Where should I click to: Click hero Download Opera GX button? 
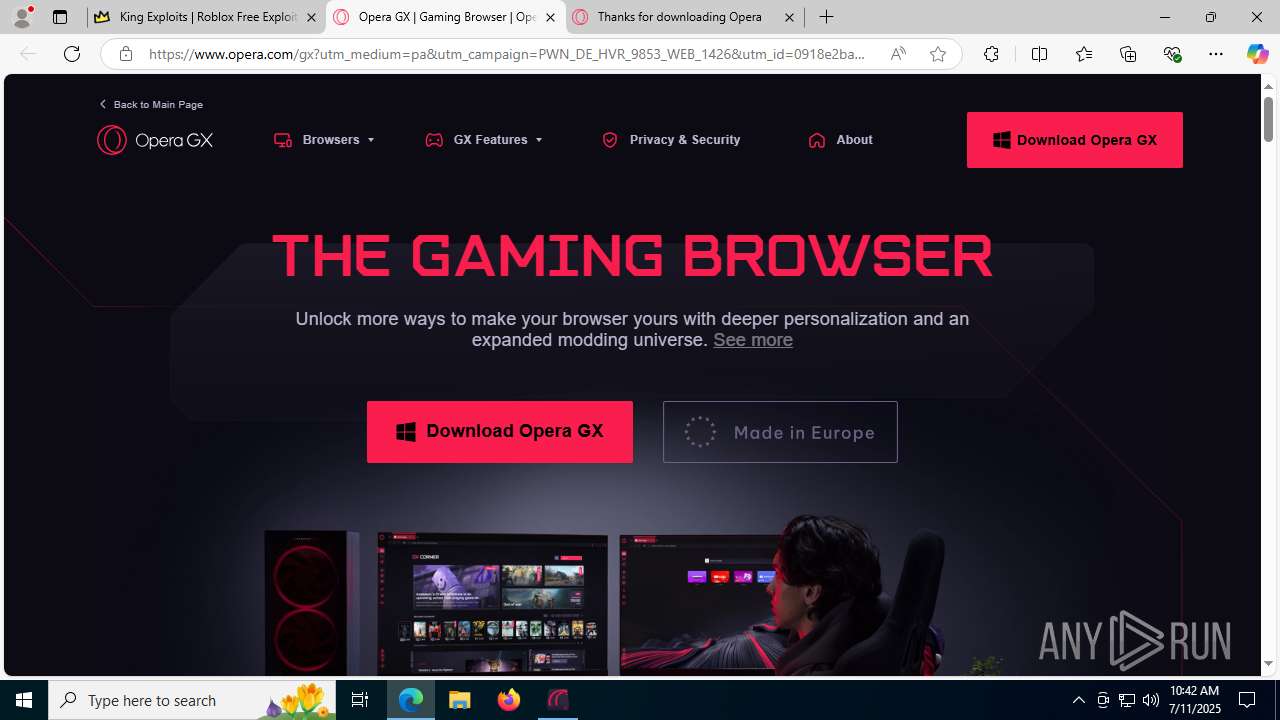point(500,432)
